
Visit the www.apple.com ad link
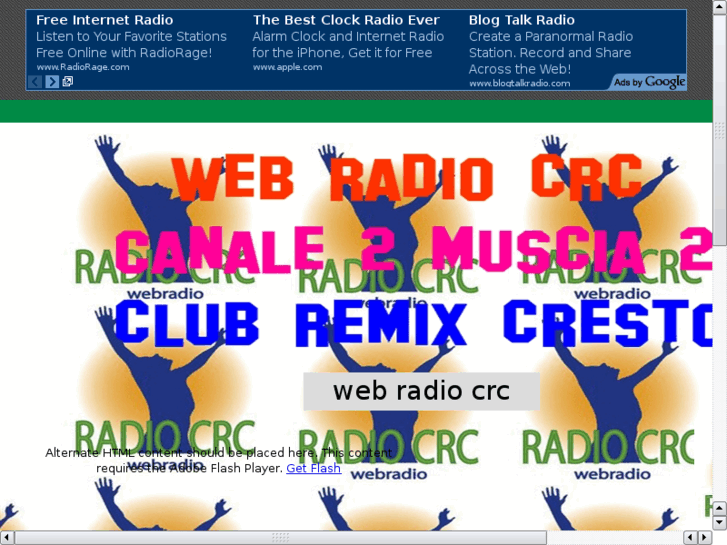click(x=287, y=67)
